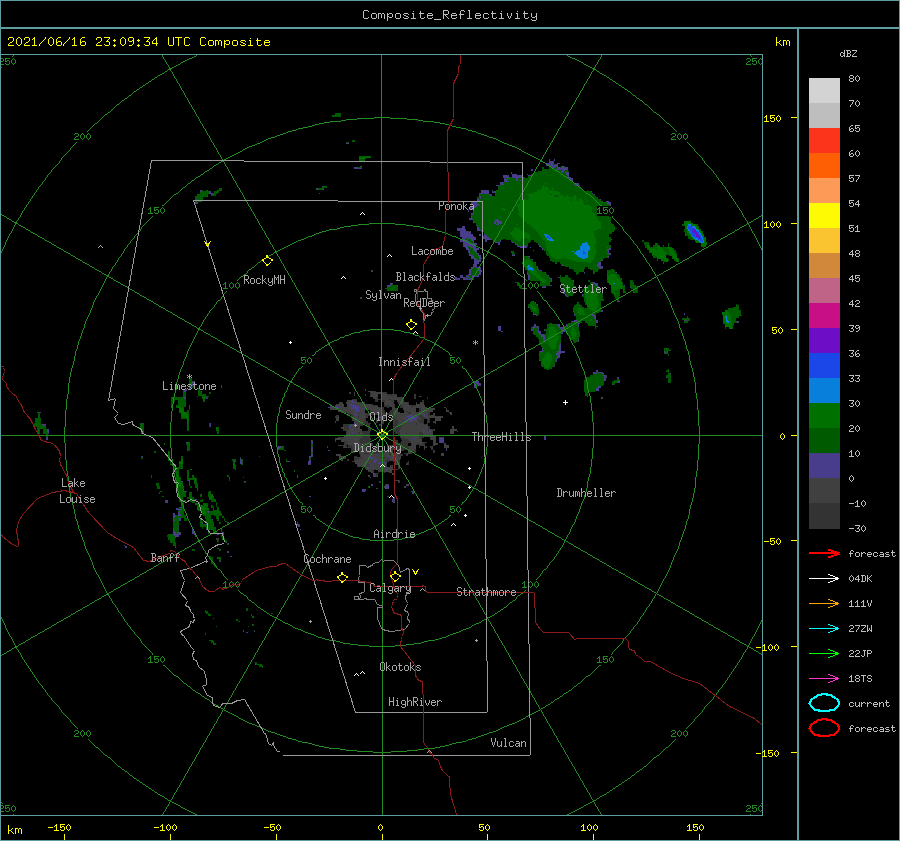Click the magenta 39-42 dBZ swatch
Screen dimensions: 900x841
tap(824, 316)
